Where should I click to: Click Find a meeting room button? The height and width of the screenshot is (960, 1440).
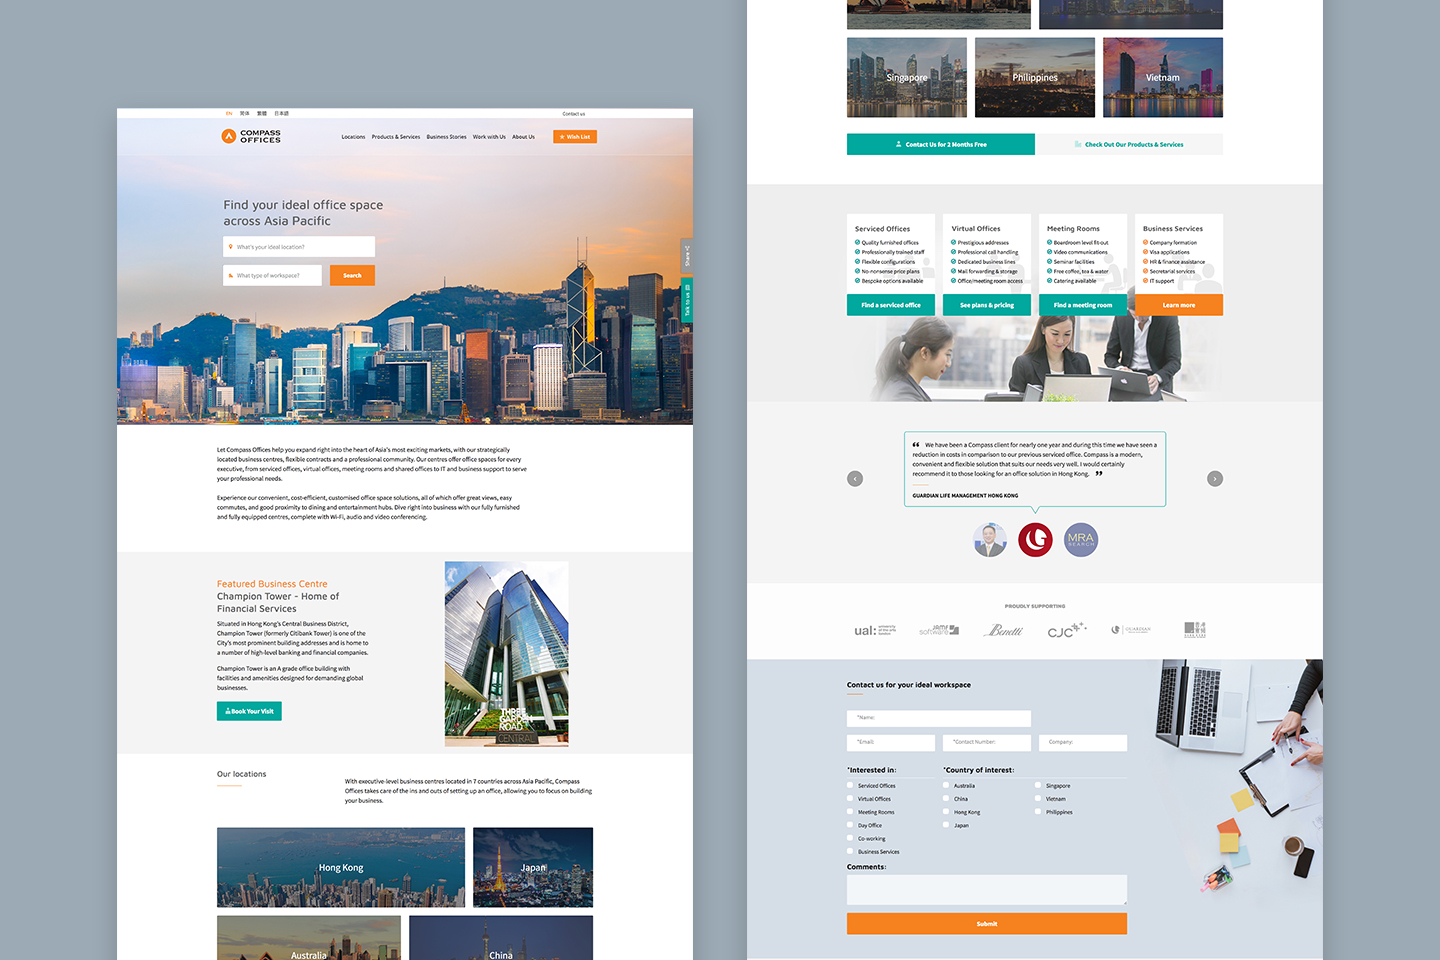1083,305
